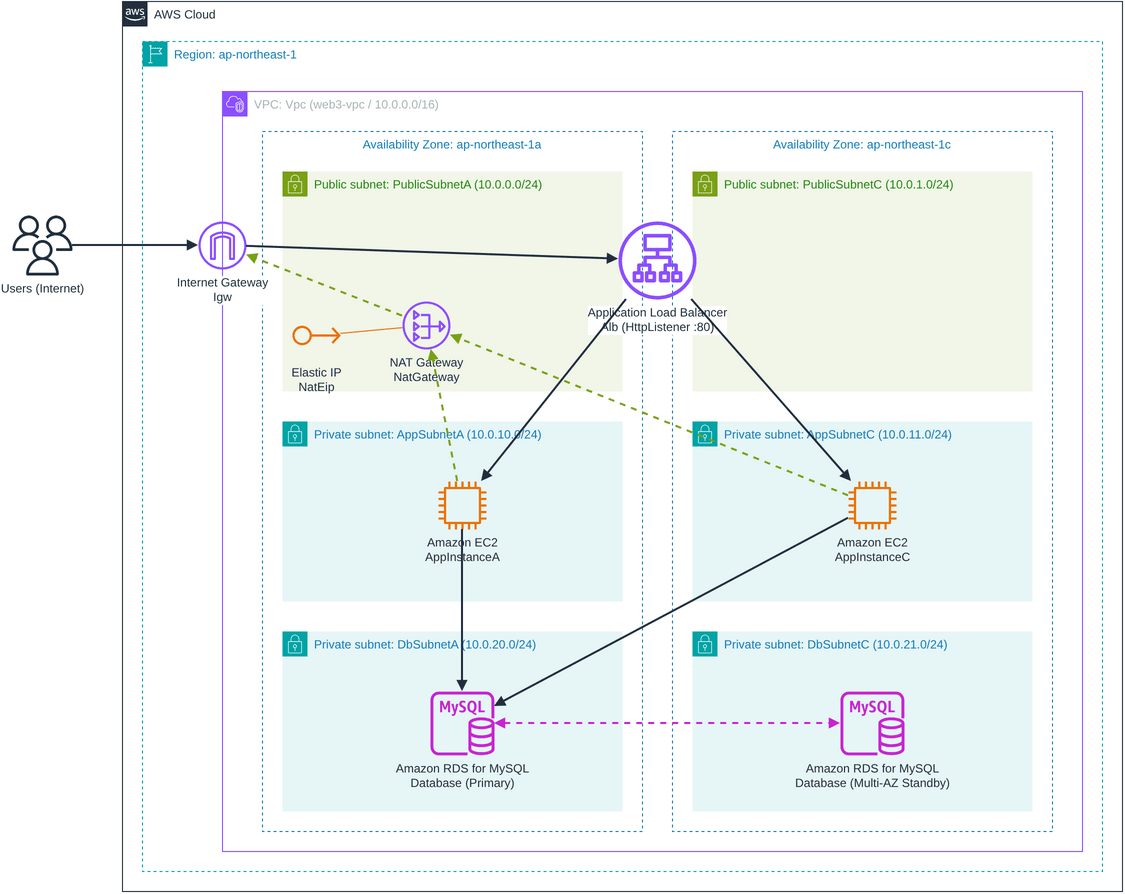Click "Availability Zone: ap-northeast-1c" label

click(862, 145)
